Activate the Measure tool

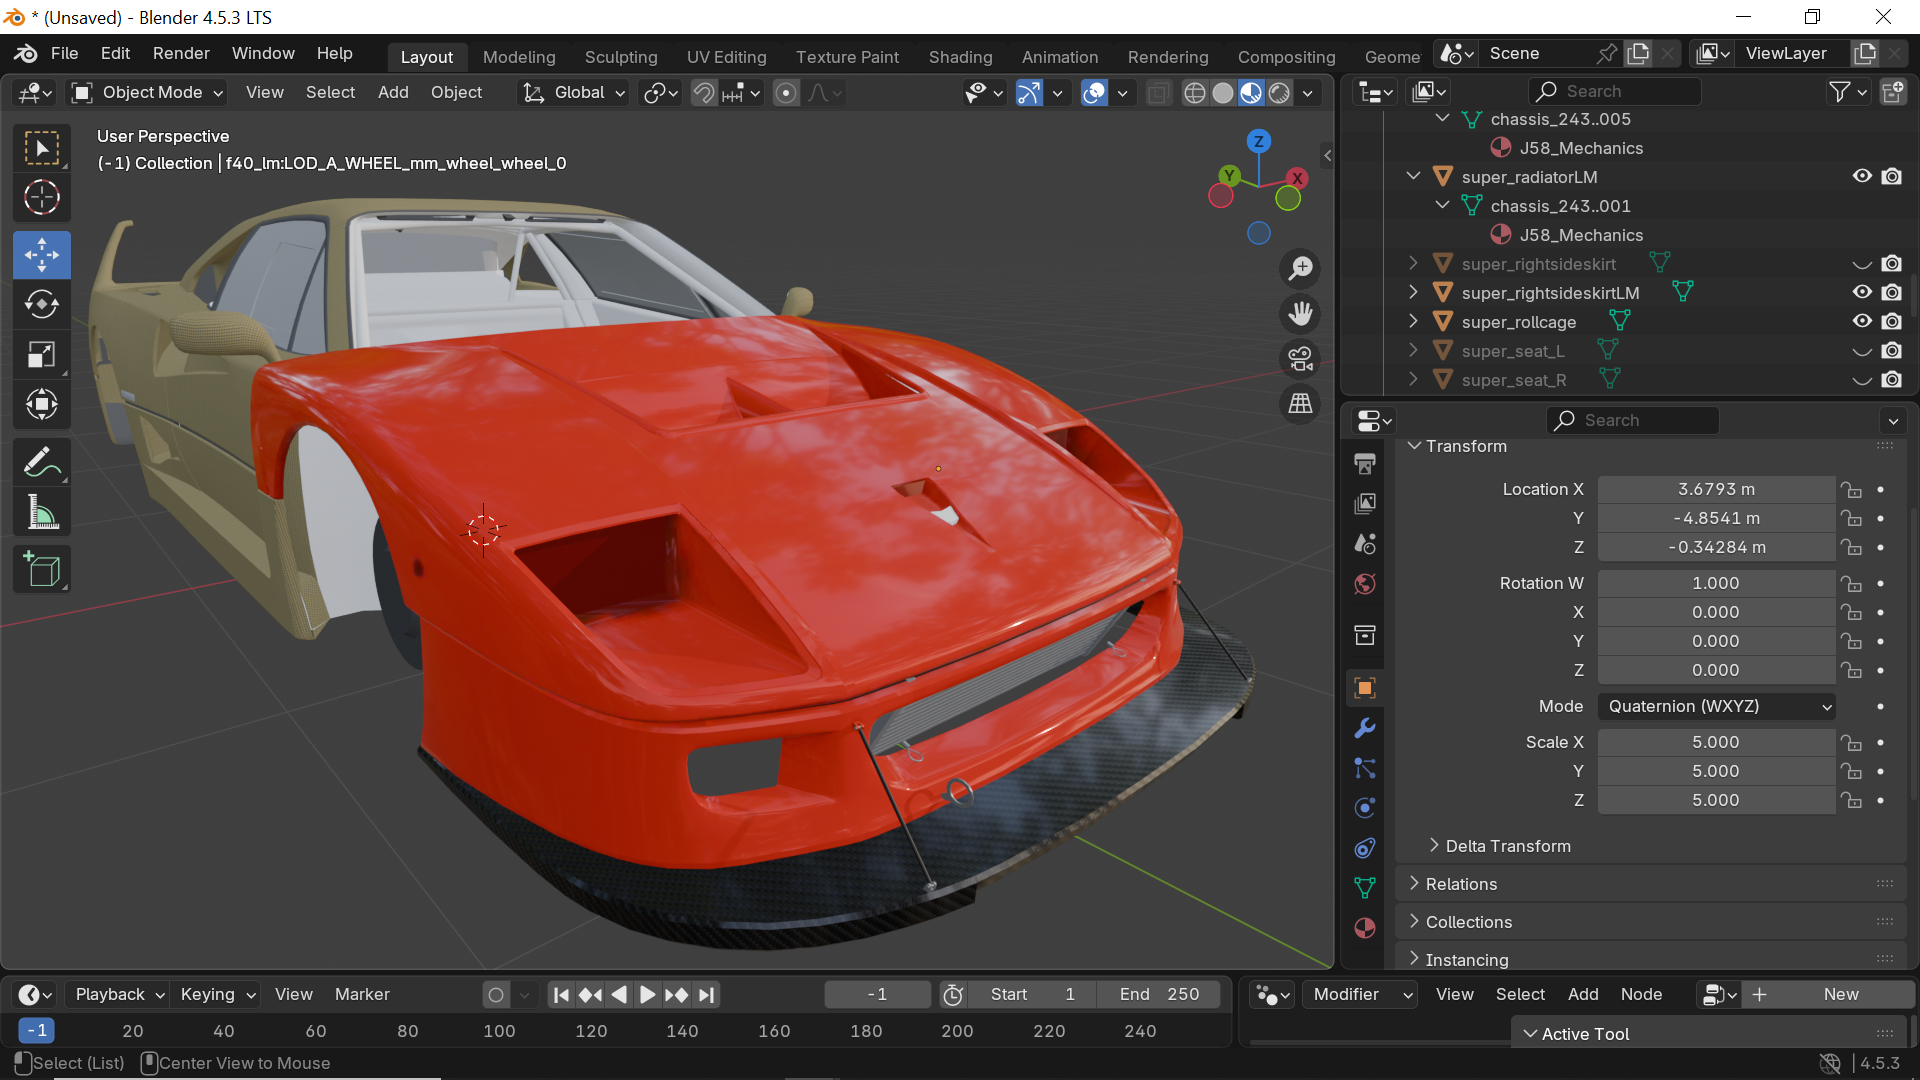coord(42,514)
